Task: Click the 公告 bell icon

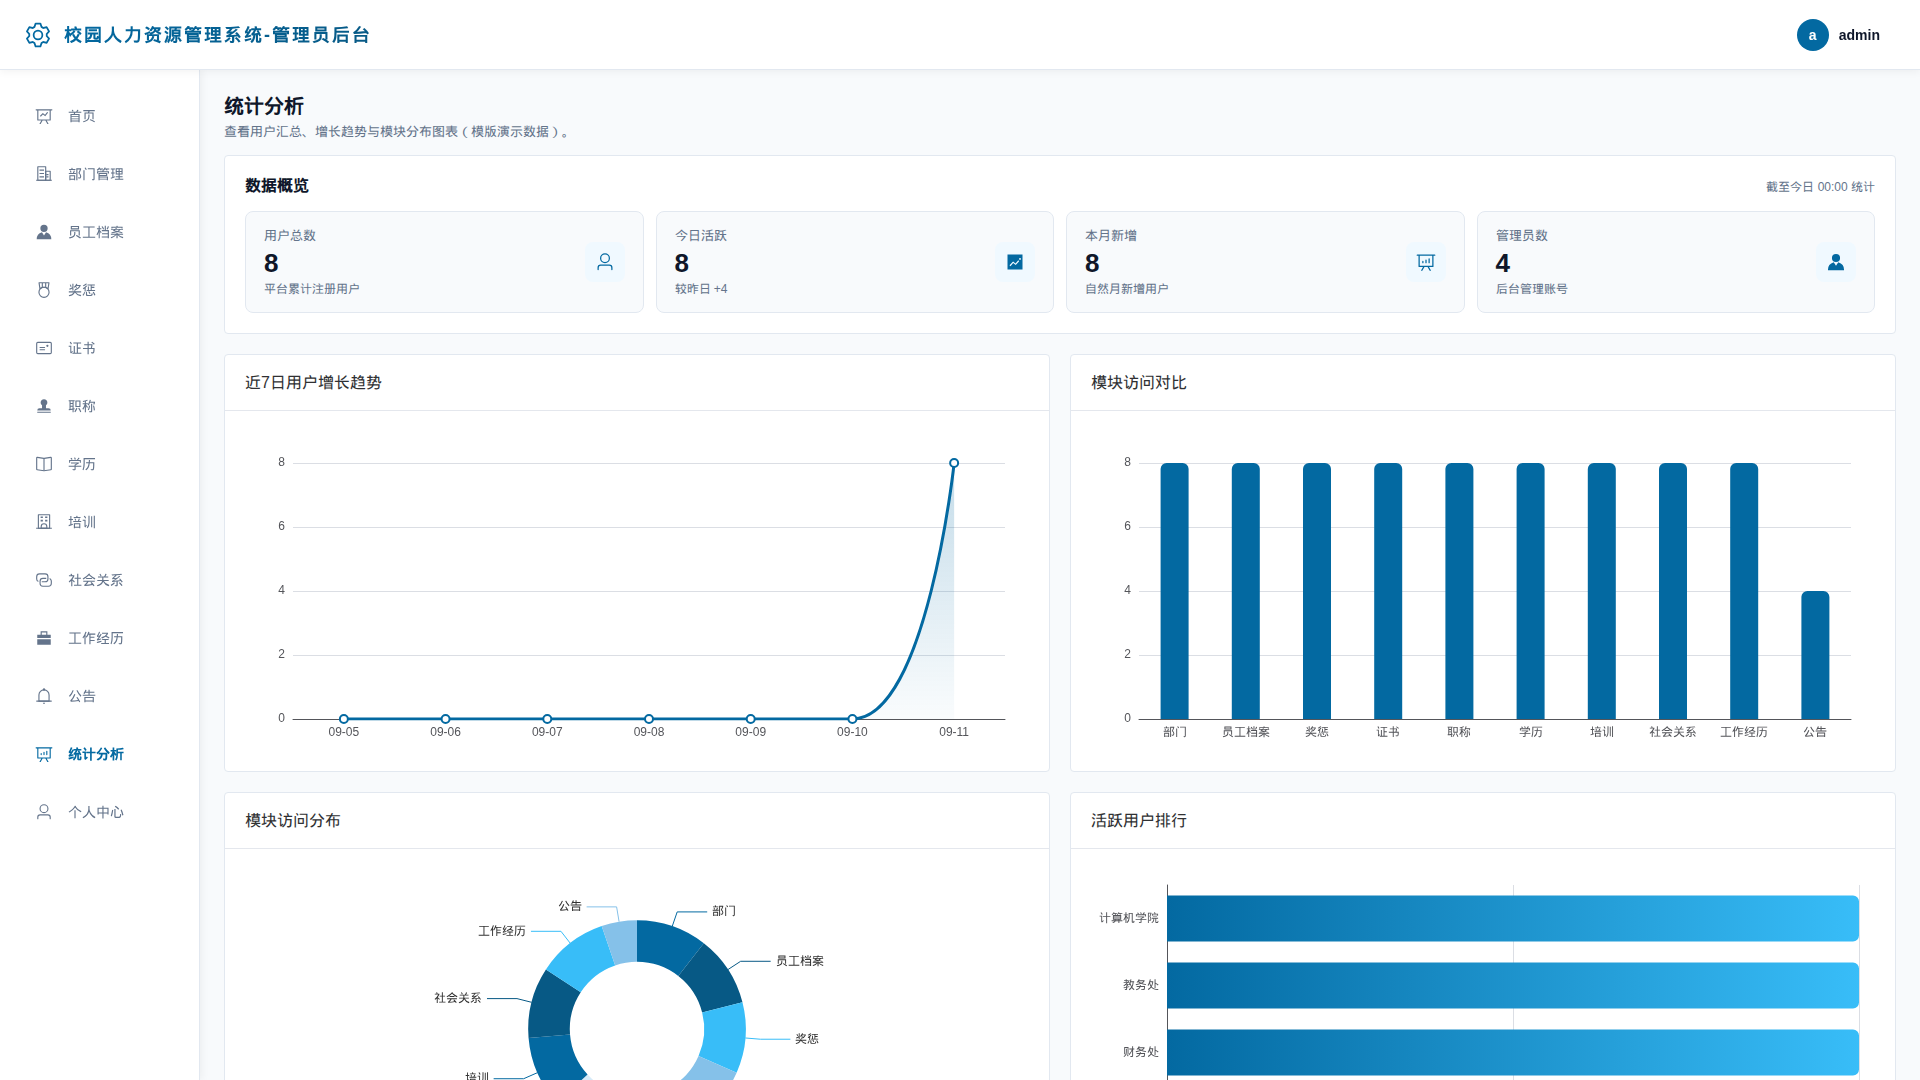Action: pyautogui.click(x=44, y=696)
